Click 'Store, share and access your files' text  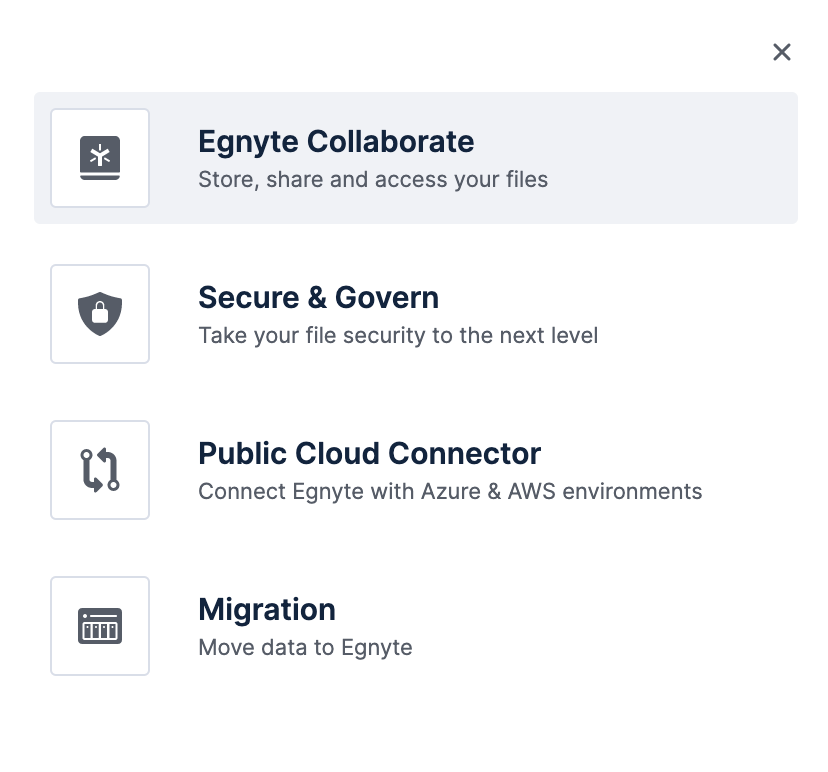tap(373, 180)
